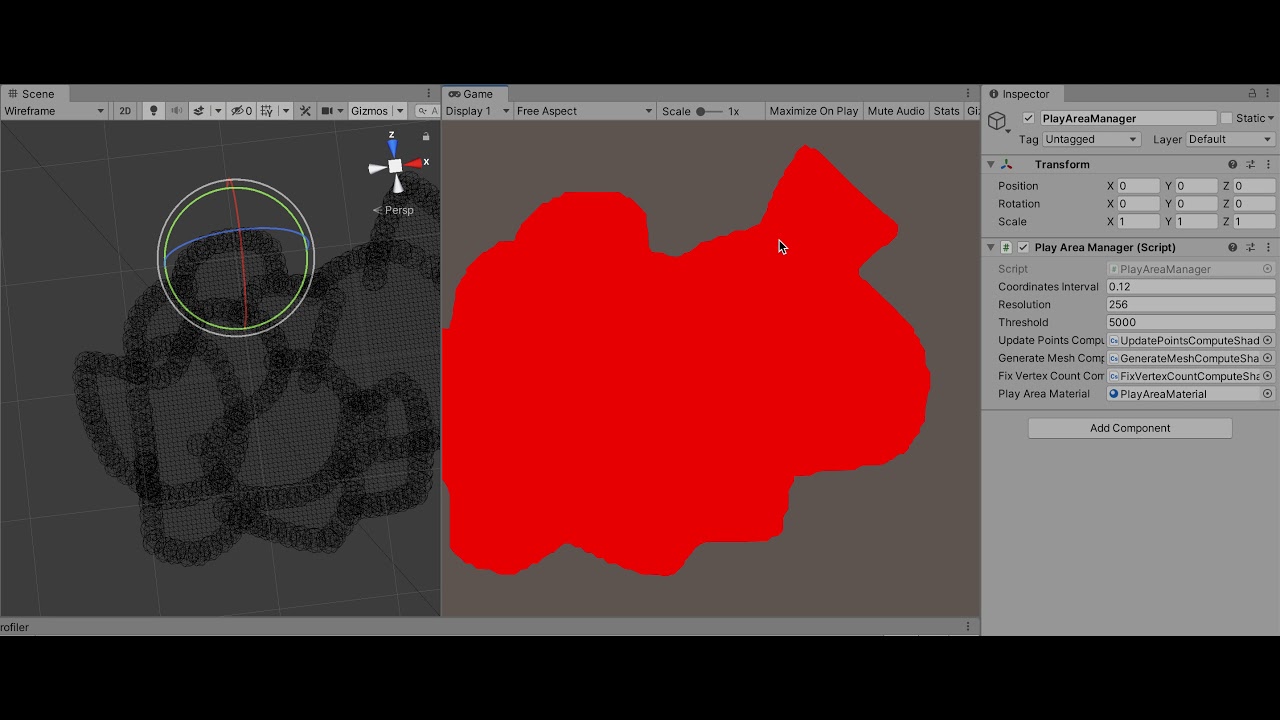This screenshot has height=720, width=1280.
Task: Open the Transform component preset settings icon
Action: coord(1251,164)
